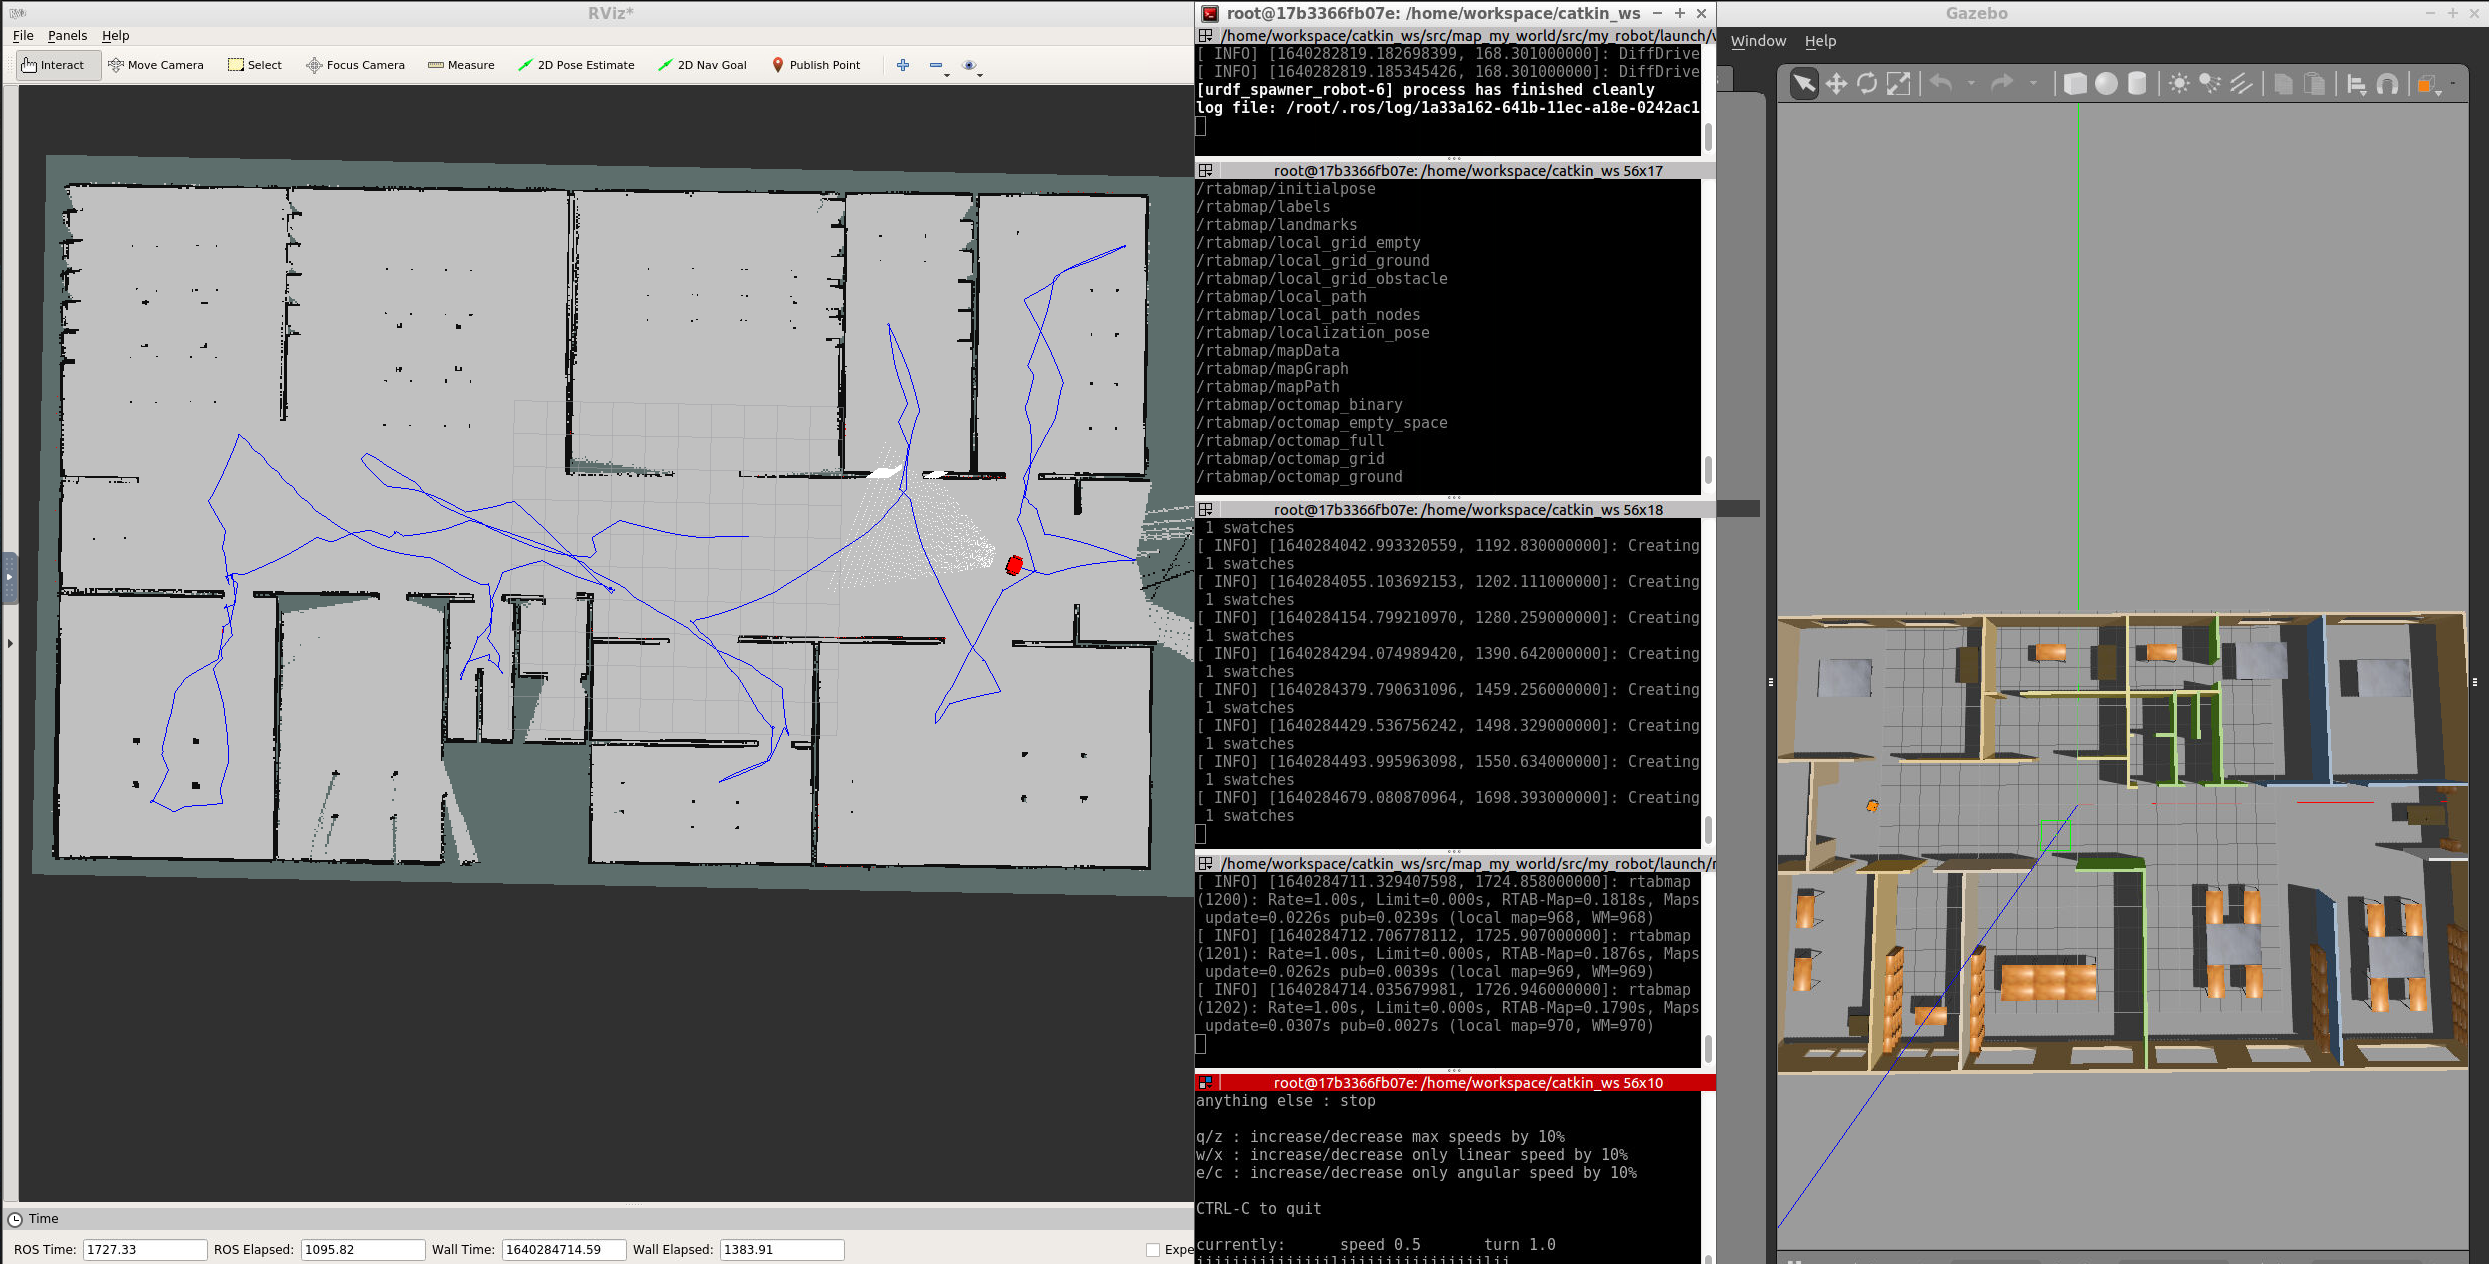
Task: Choose Gazebo selection mode arrow tool
Action: pyautogui.click(x=1804, y=84)
